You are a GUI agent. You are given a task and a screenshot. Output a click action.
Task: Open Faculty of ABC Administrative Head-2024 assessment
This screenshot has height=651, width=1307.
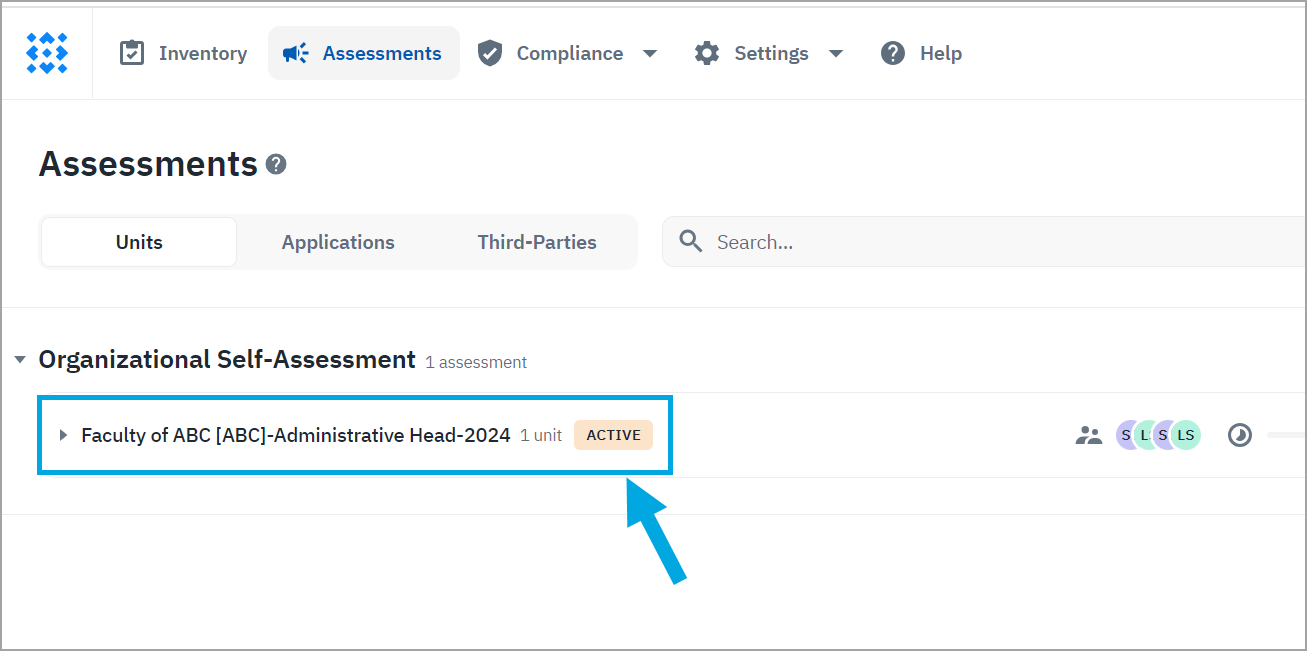click(x=295, y=435)
